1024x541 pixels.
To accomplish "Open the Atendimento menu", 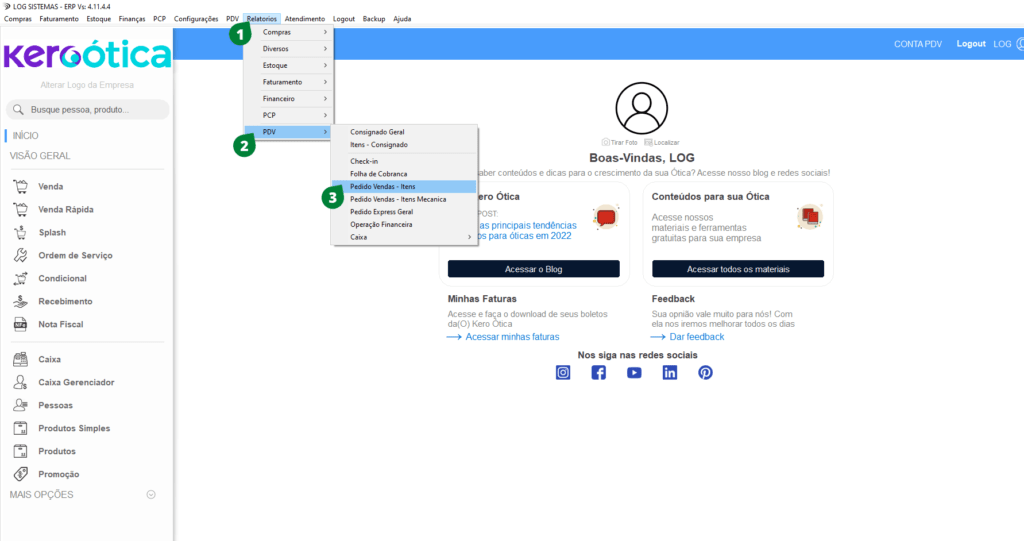I will click(304, 19).
